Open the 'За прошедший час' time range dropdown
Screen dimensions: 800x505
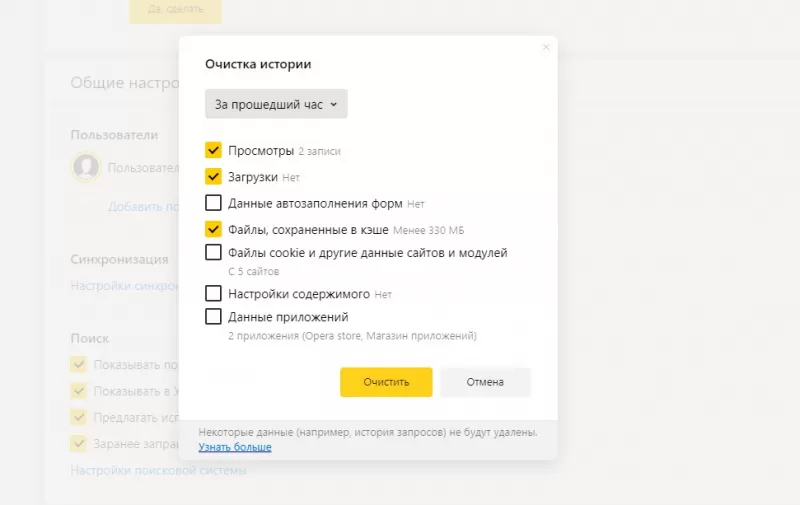coord(276,104)
